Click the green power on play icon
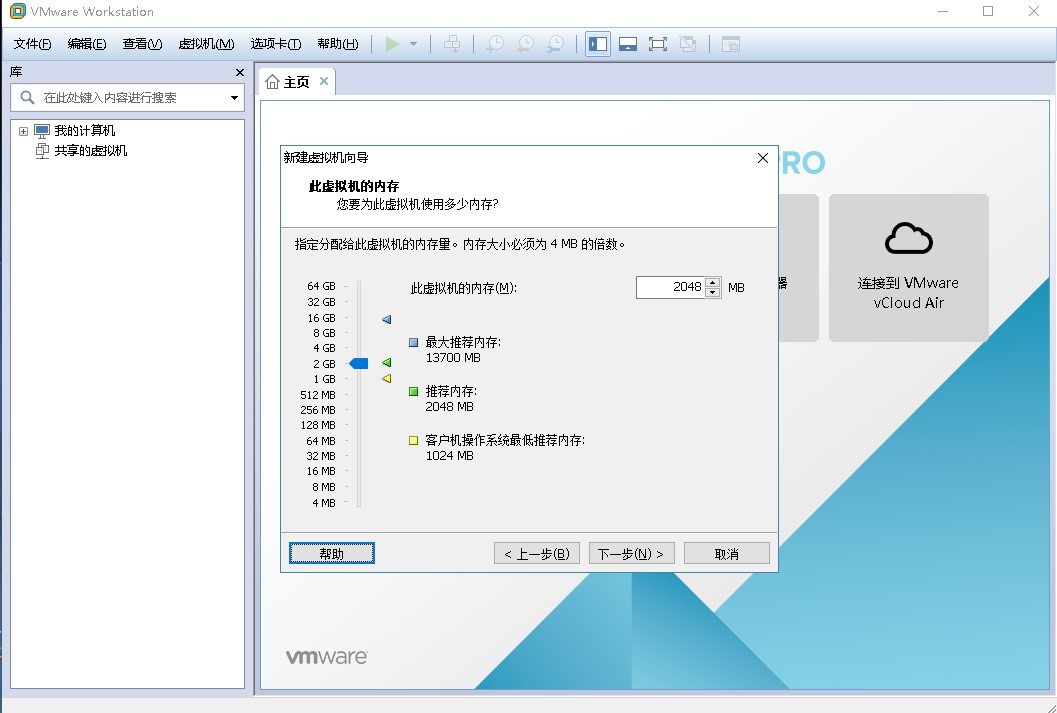Screen dimensions: 1057x713 coord(392,44)
